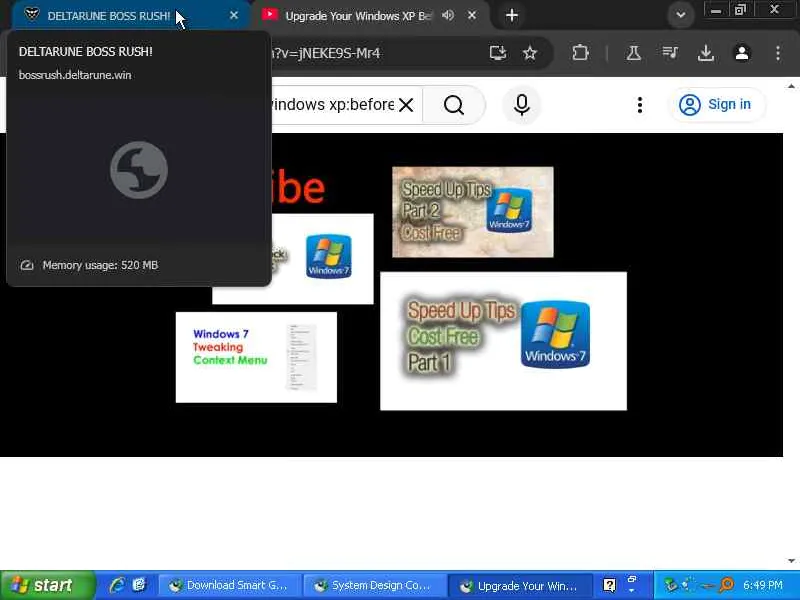Open YouTube settings three-dot menu
The height and width of the screenshot is (600, 800).
pyautogui.click(x=640, y=105)
